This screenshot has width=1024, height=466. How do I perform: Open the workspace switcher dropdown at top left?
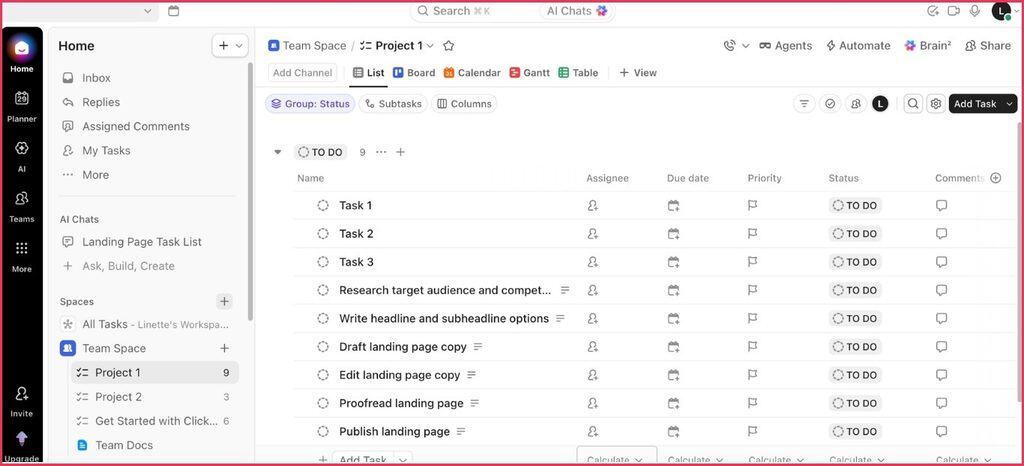pos(148,11)
